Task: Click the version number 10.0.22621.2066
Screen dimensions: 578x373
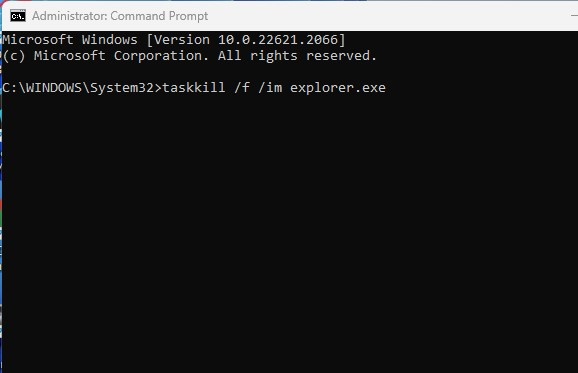Action: 278,40
